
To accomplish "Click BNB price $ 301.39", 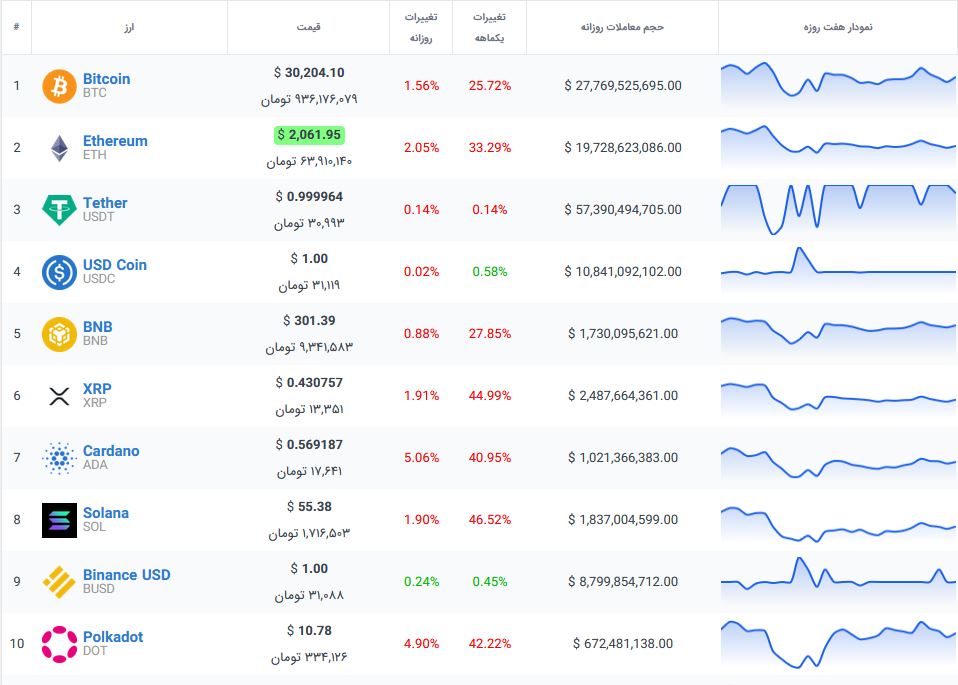I will pyautogui.click(x=309, y=321).
